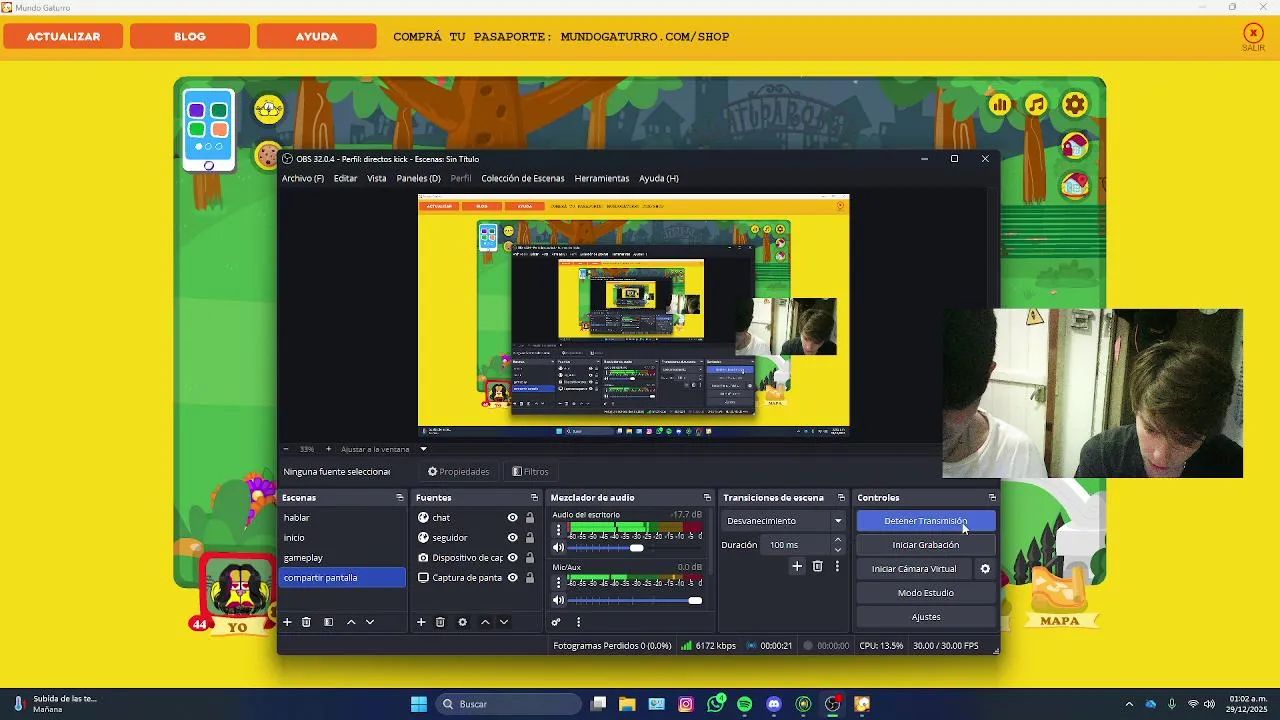Open scene filters icon in Escenas toolbar
1280x720 pixels.
[328, 622]
